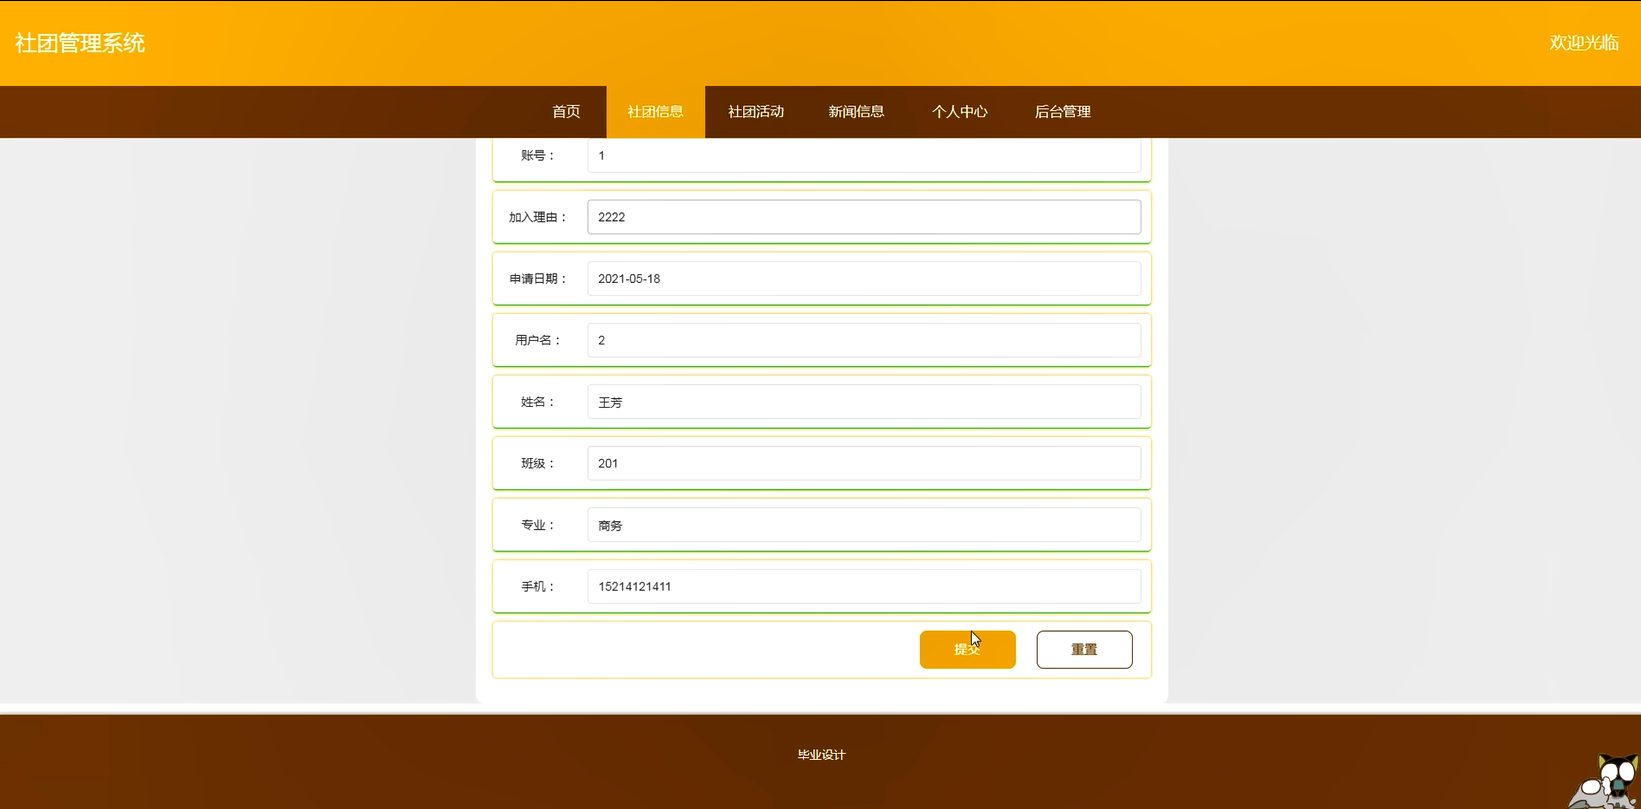Focus the 姓名 field containing 王芳
Image resolution: width=1641 pixels, height=809 pixels.
coord(863,402)
